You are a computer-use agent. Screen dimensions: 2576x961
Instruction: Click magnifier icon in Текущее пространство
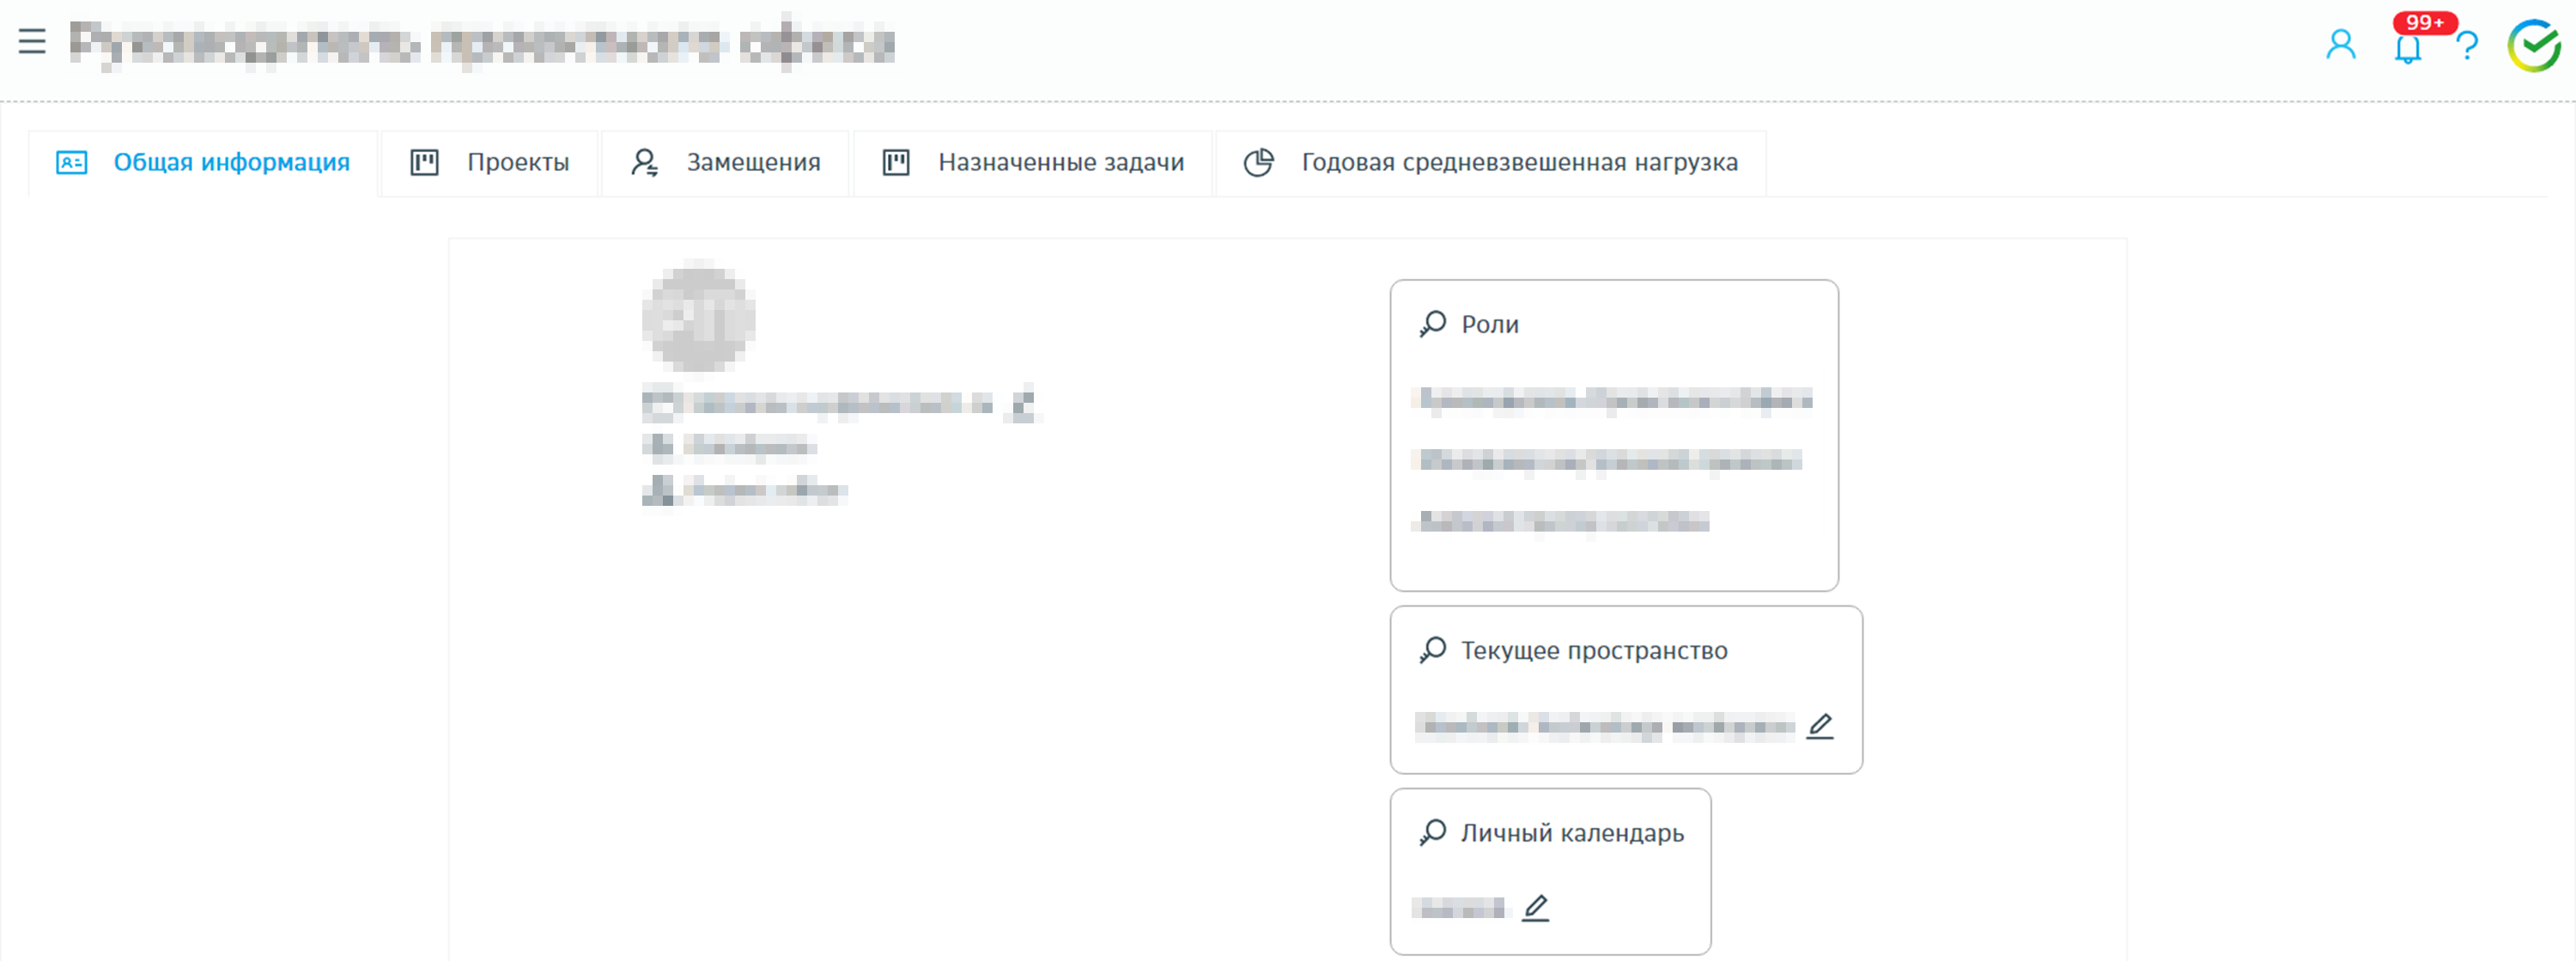tap(1432, 650)
